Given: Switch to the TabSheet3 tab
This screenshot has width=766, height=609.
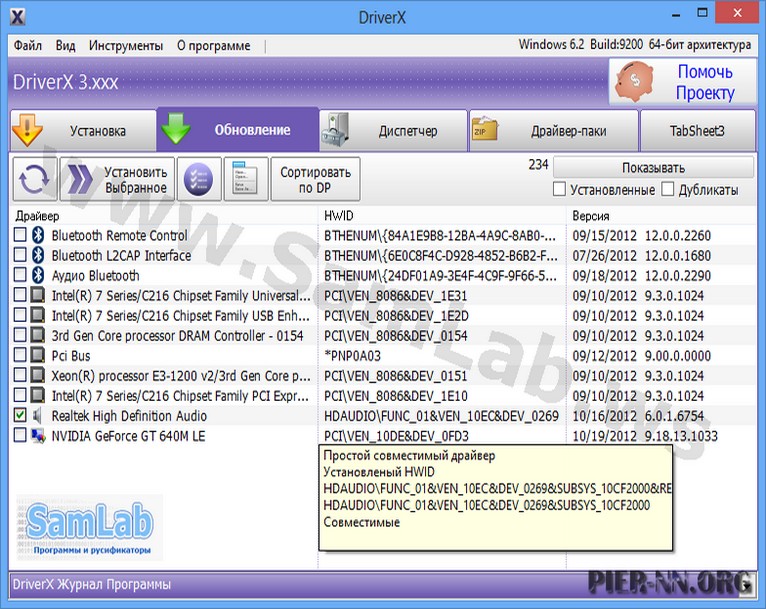Looking at the screenshot, I should click(x=698, y=130).
